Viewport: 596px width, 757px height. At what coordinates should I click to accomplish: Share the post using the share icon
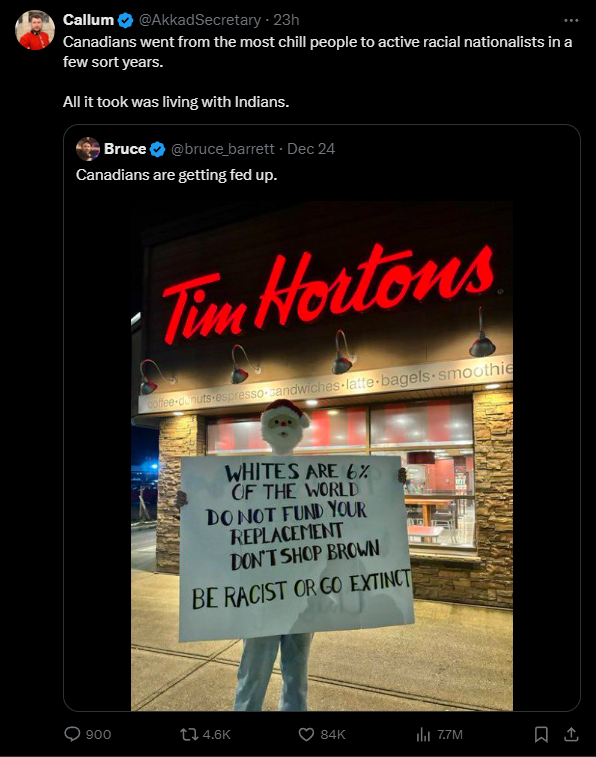571,734
